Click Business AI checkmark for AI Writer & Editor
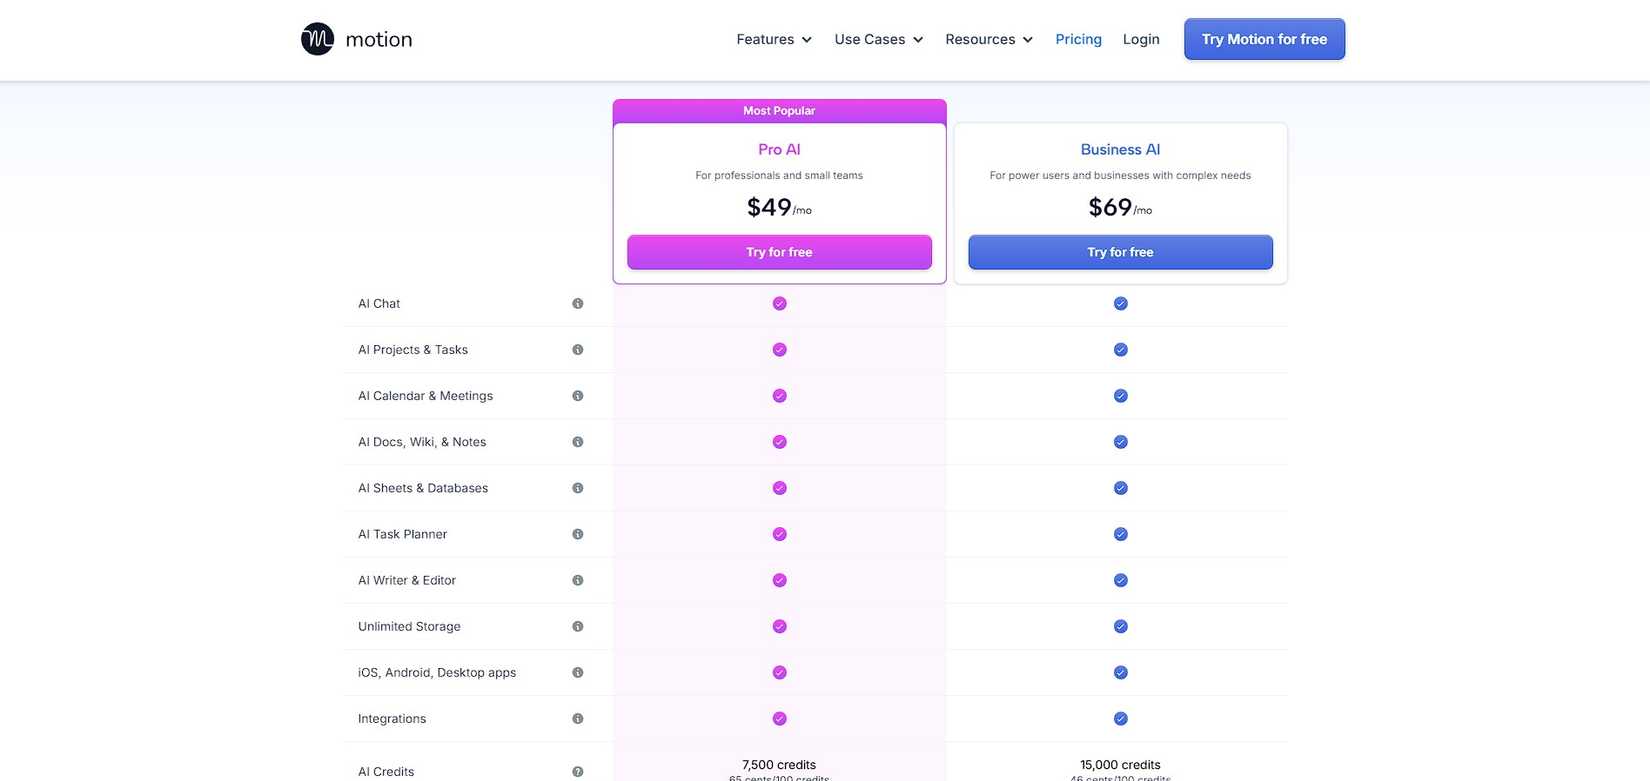This screenshot has height=781, width=1650. click(1121, 580)
